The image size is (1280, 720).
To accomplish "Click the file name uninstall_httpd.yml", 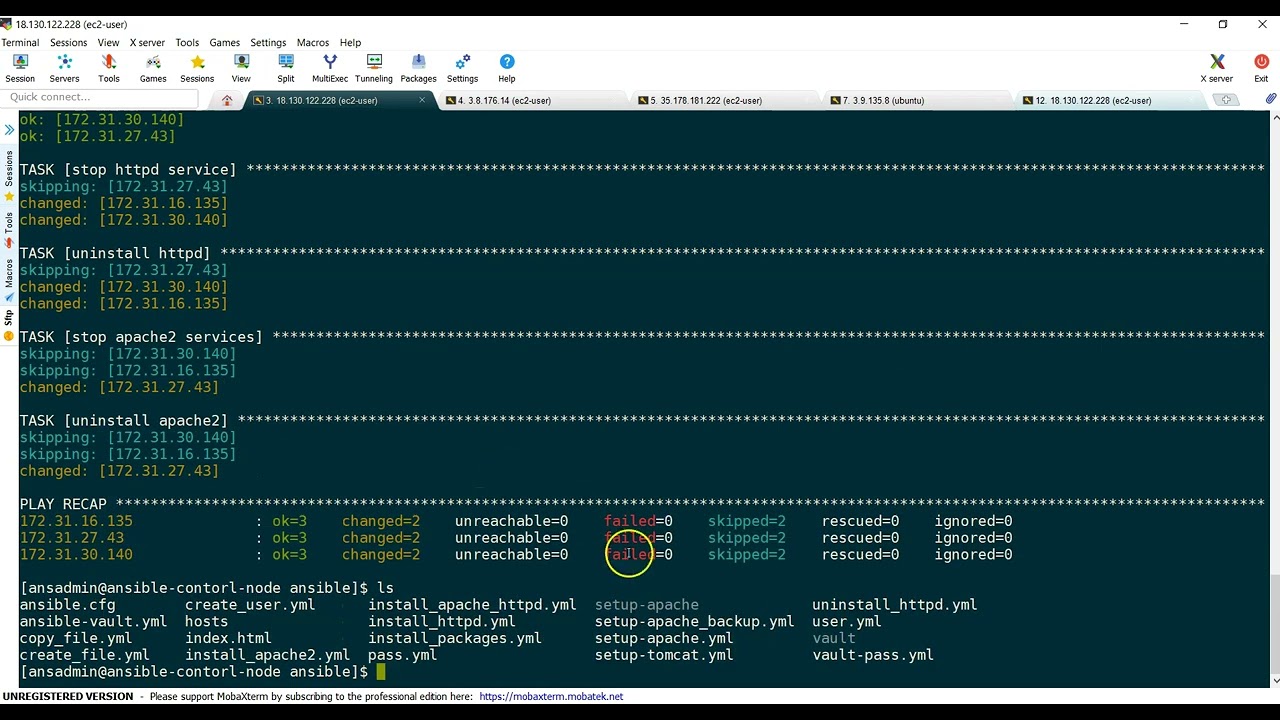I will coord(895,605).
